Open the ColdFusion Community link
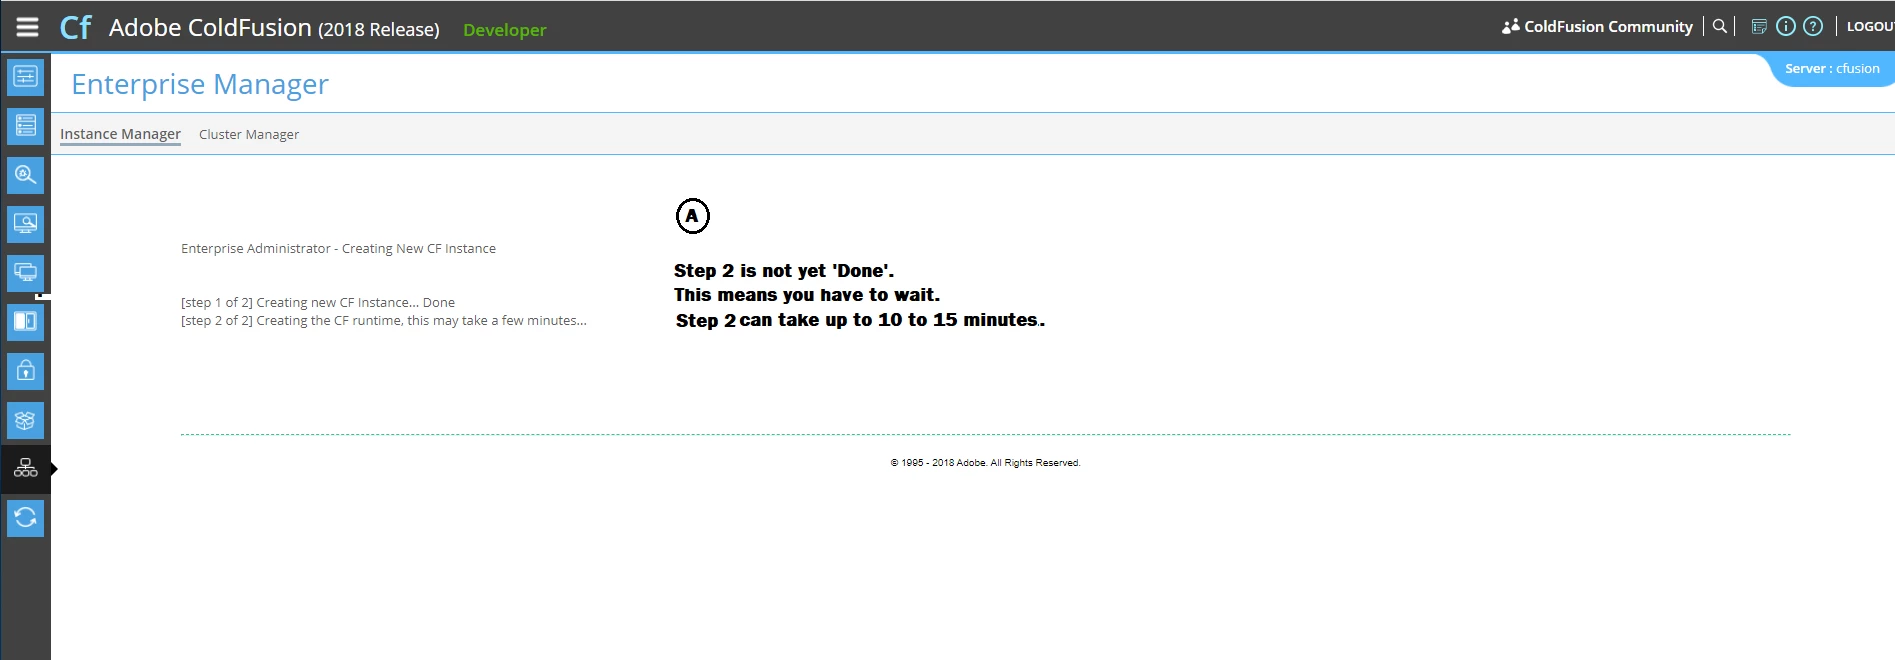 [x=1608, y=27]
